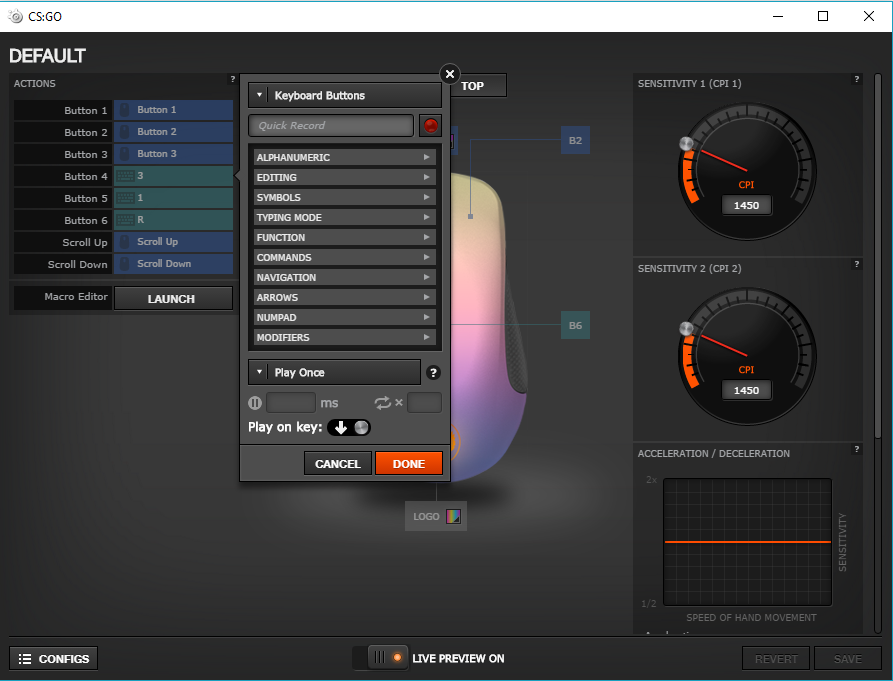Click the Quick Record input field
The height and width of the screenshot is (681, 893).
pyautogui.click(x=331, y=126)
